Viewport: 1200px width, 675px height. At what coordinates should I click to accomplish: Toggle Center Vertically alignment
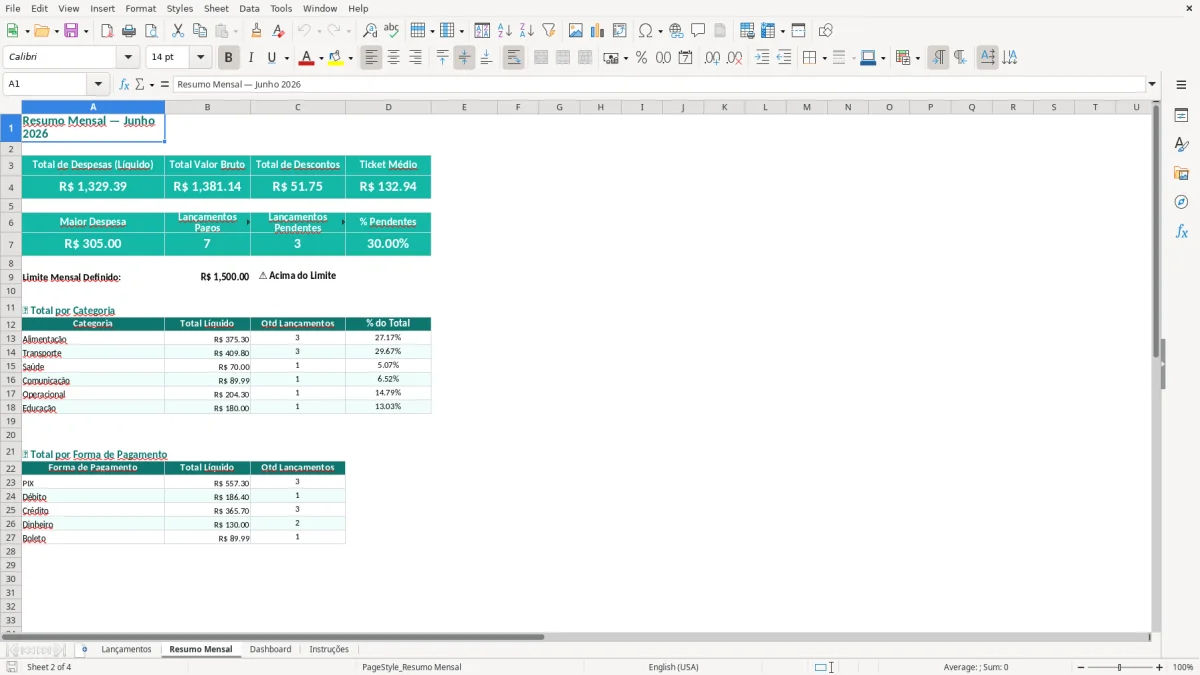pyautogui.click(x=464, y=58)
